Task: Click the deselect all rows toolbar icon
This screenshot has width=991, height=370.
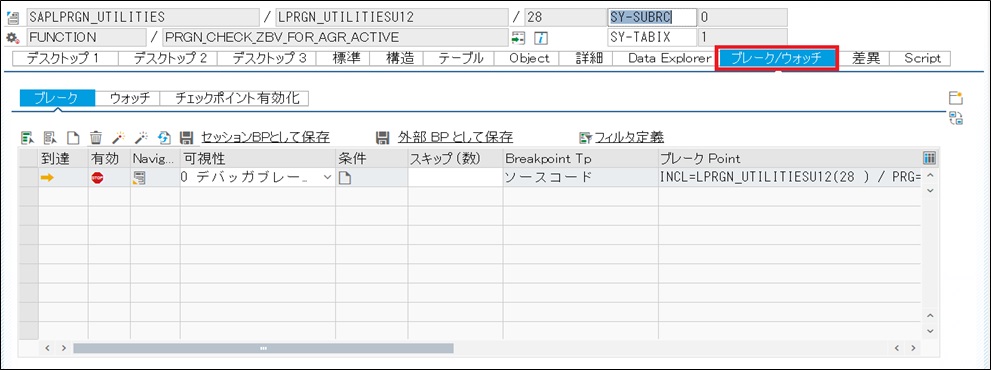Action: point(50,137)
